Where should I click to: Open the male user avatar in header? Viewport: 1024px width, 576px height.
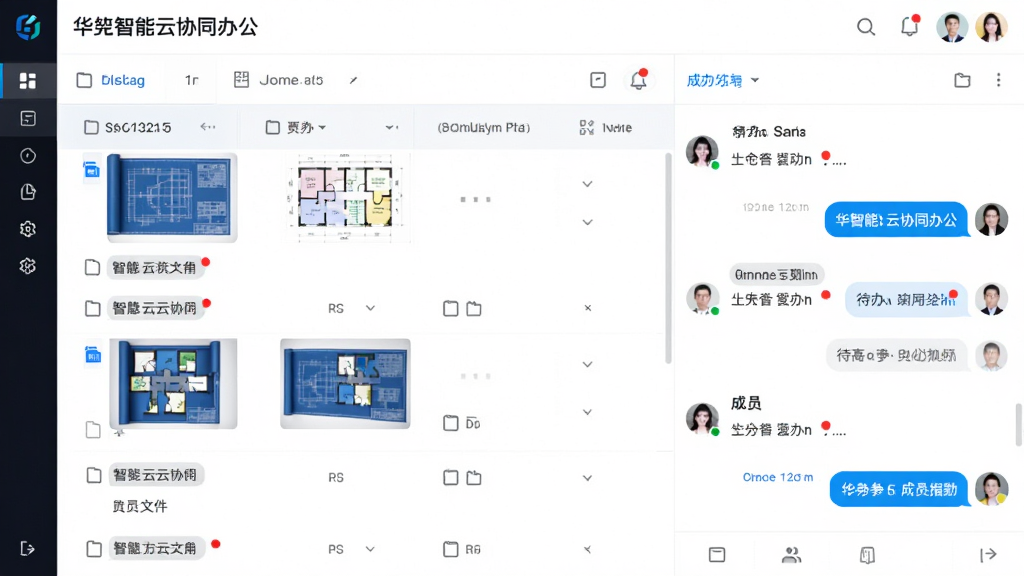tap(952, 27)
